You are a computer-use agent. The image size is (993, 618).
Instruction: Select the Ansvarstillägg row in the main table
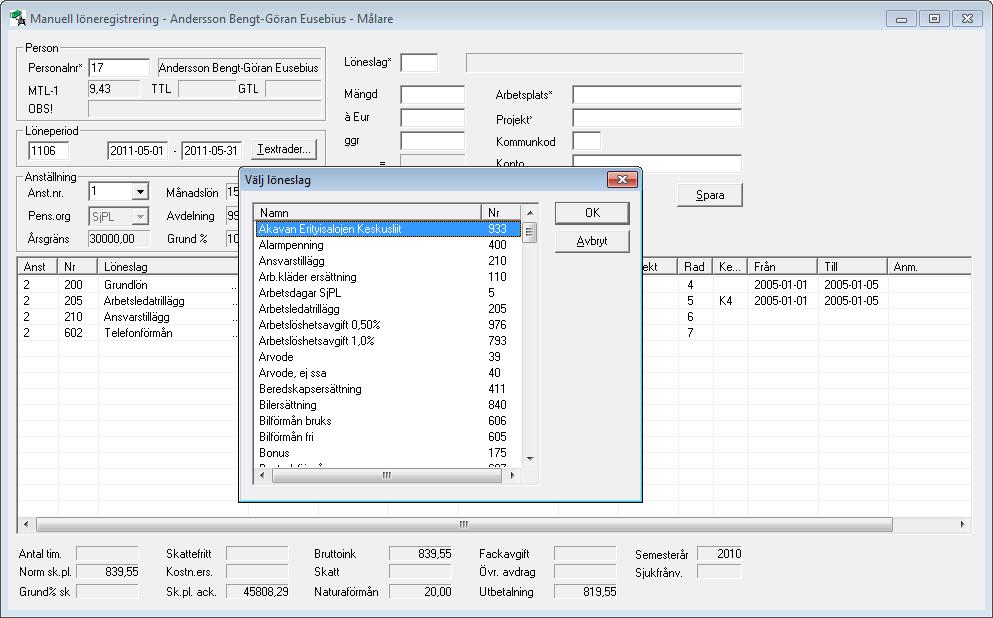(x=494, y=317)
